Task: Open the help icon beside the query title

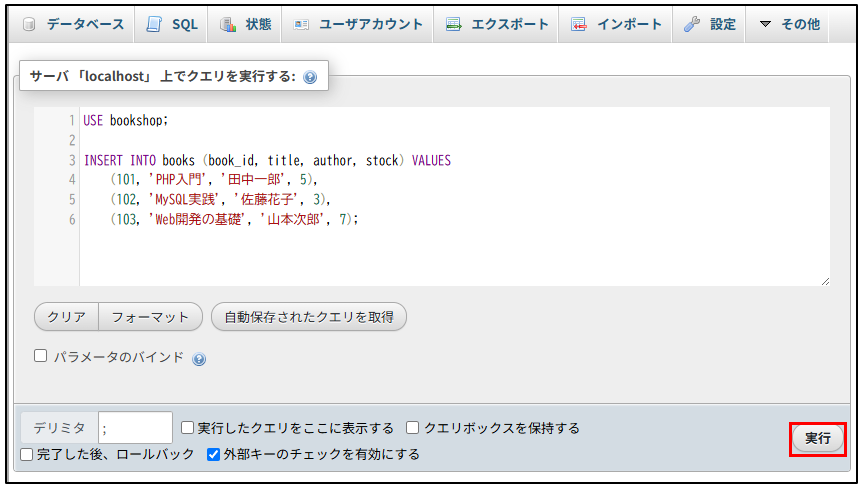Action: (x=310, y=77)
